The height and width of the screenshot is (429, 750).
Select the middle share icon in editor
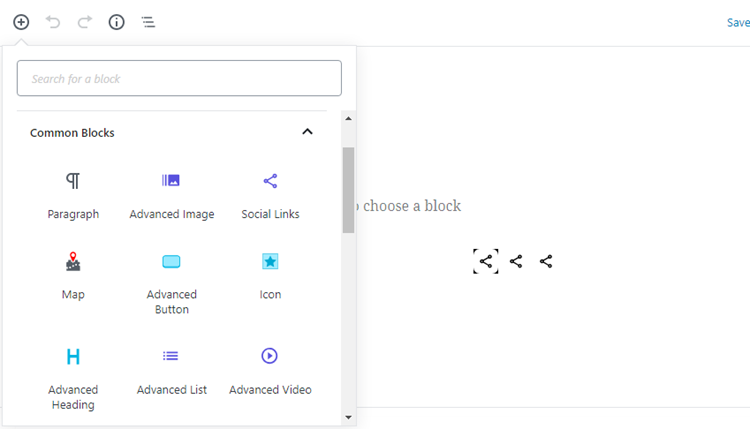(x=516, y=261)
